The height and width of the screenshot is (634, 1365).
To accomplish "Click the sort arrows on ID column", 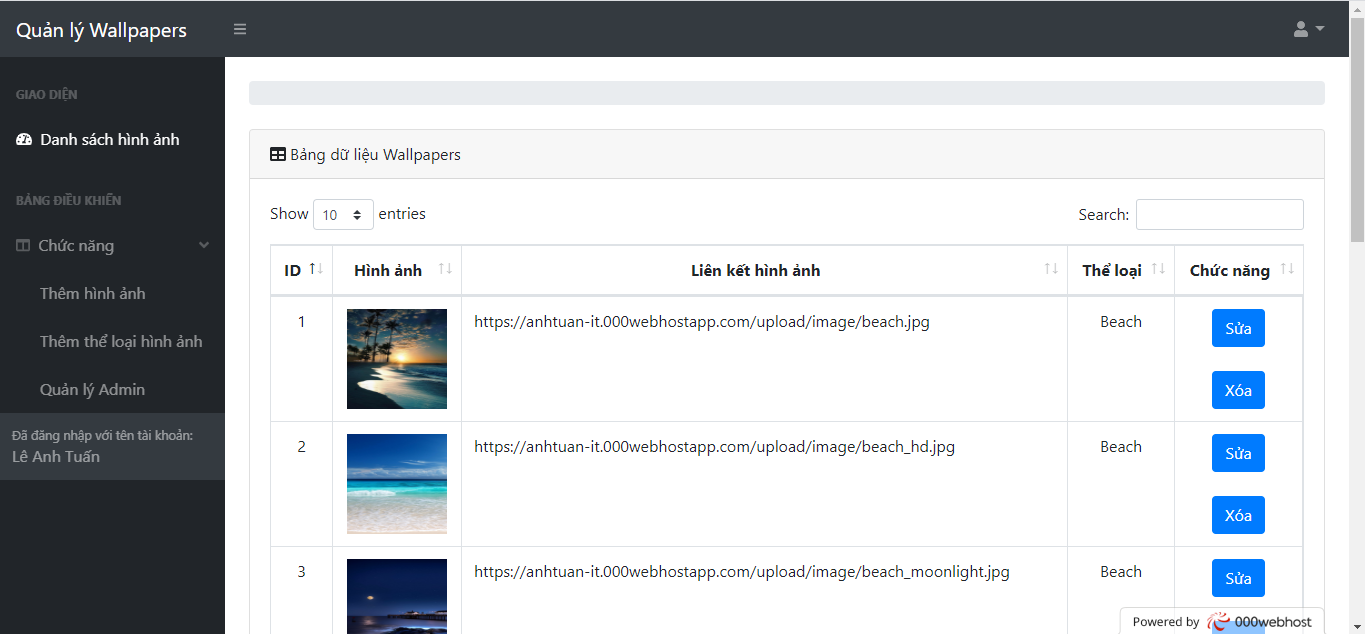I will [313, 267].
